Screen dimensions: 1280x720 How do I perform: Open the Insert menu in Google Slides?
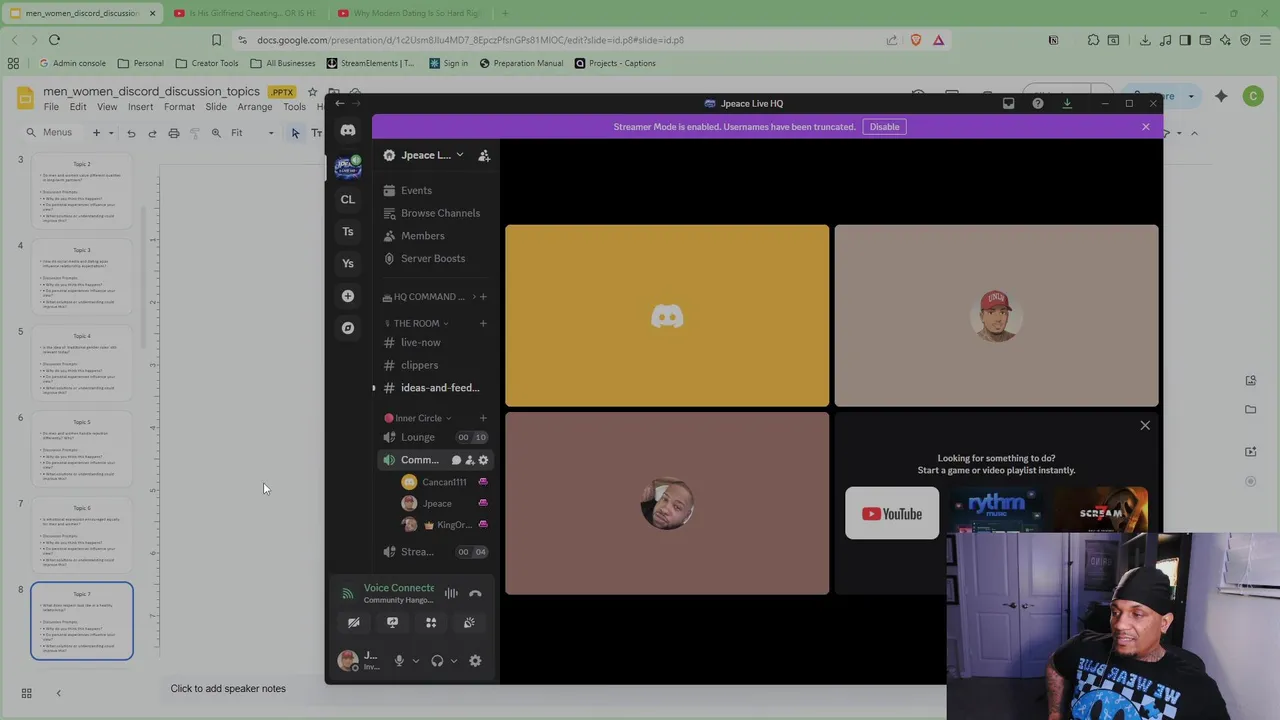point(140,107)
